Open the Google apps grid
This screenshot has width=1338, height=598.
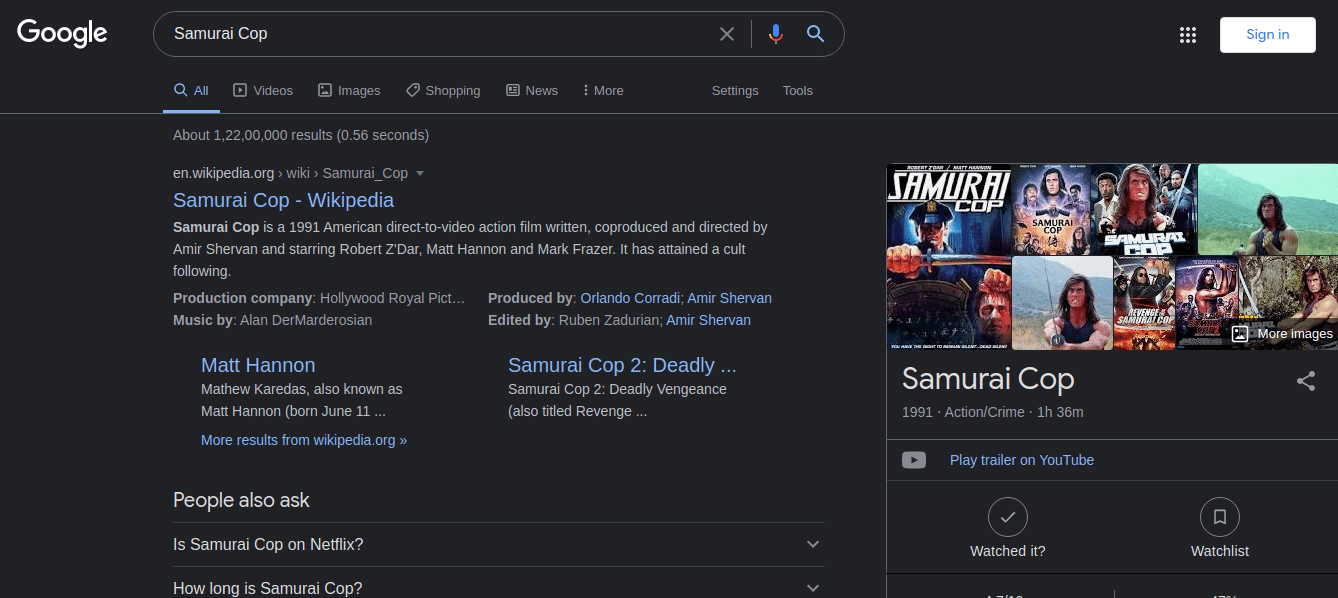(1188, 35)
